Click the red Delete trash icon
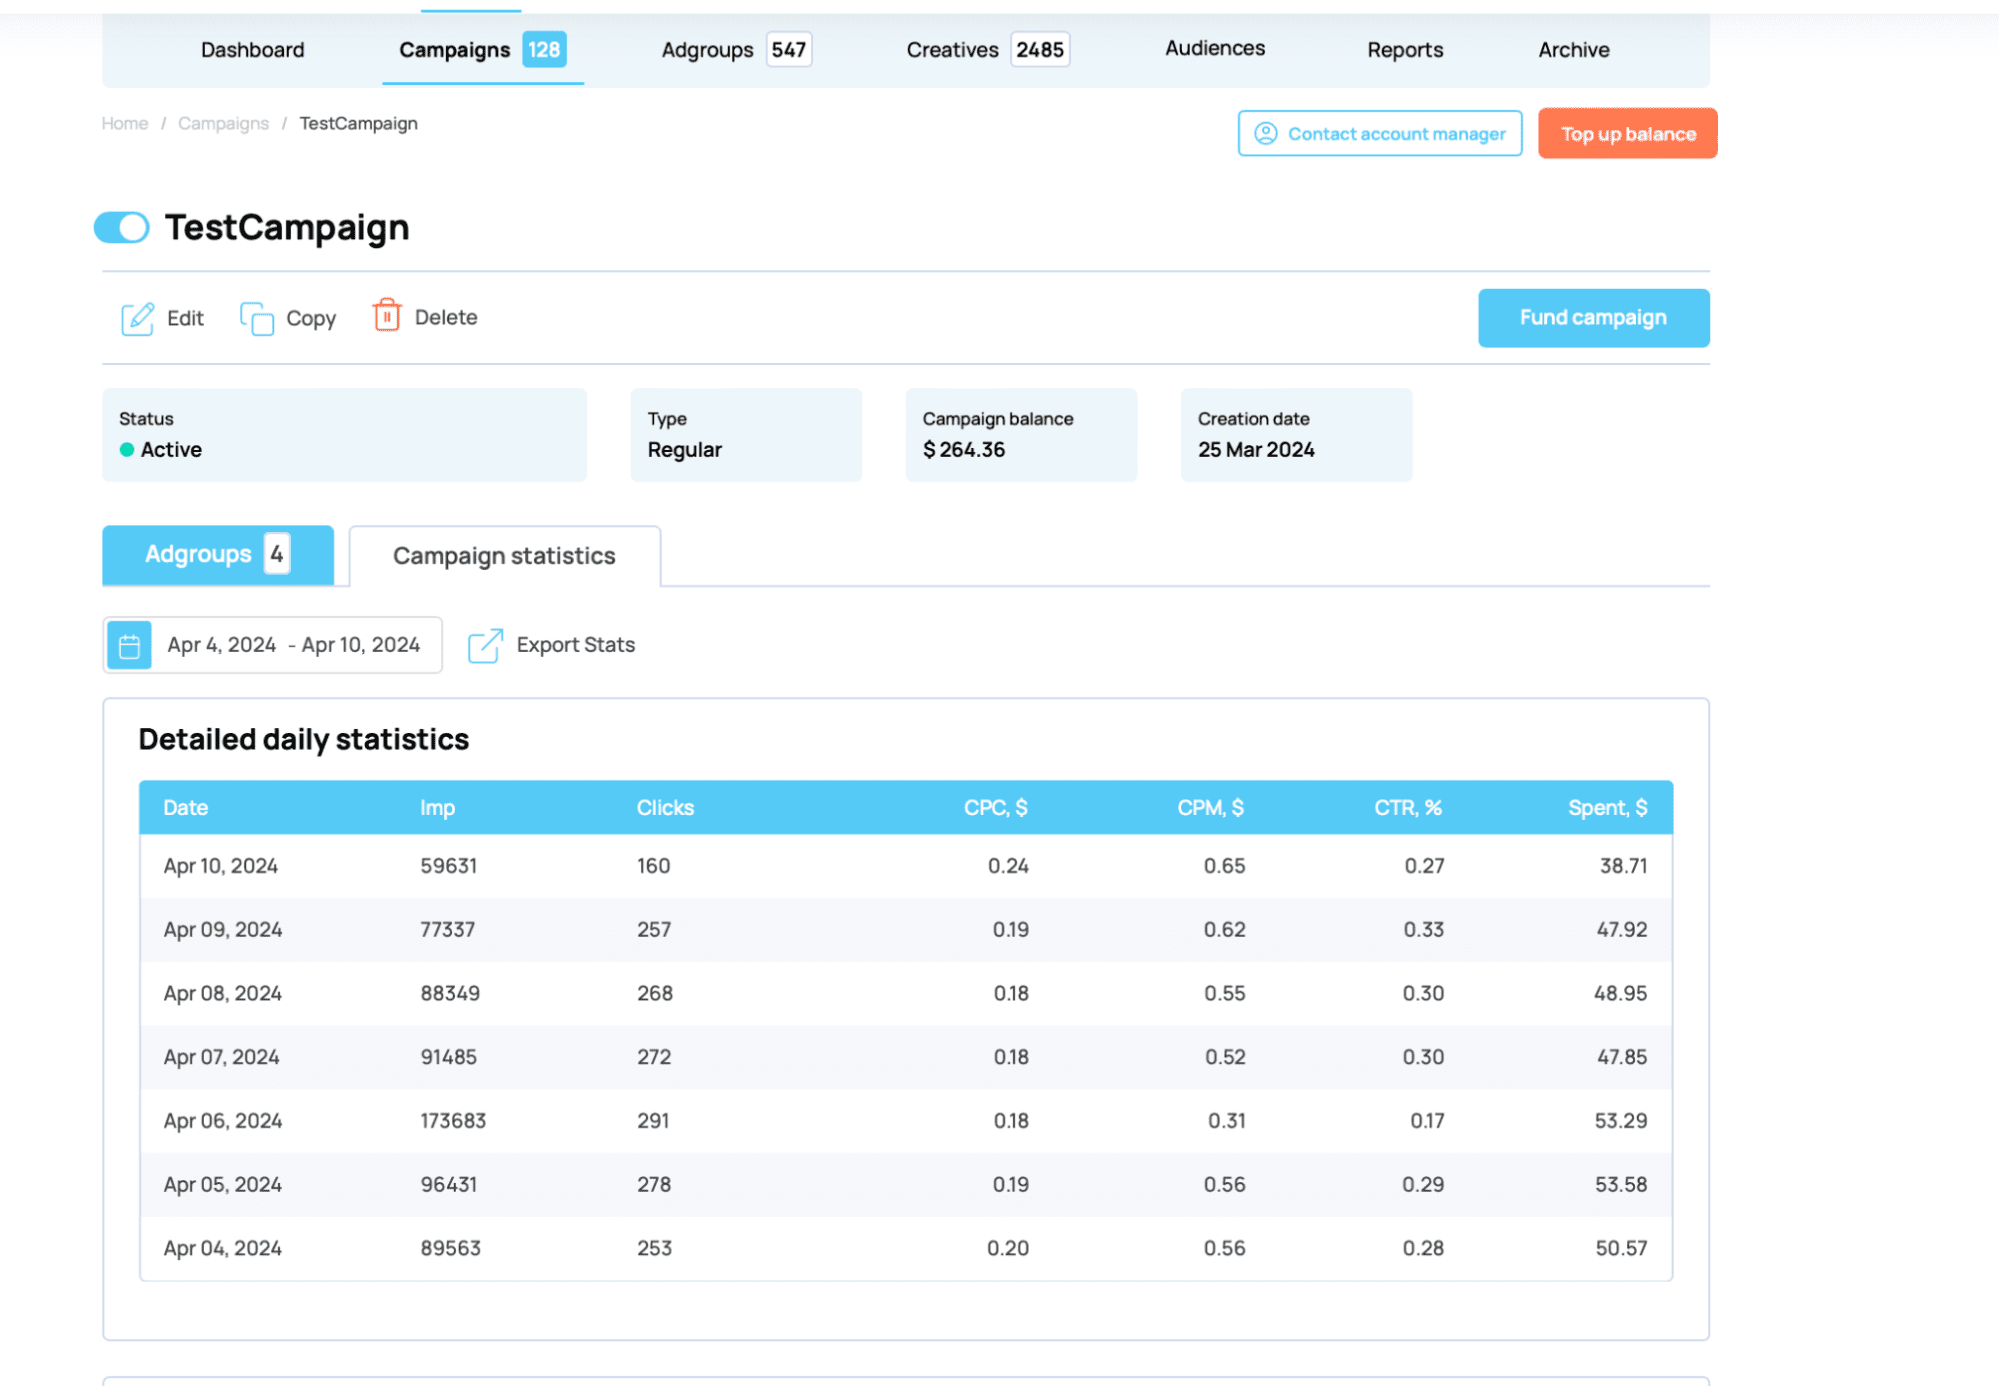Viewport: 1999px width, 1388px height. pos(387,316)
